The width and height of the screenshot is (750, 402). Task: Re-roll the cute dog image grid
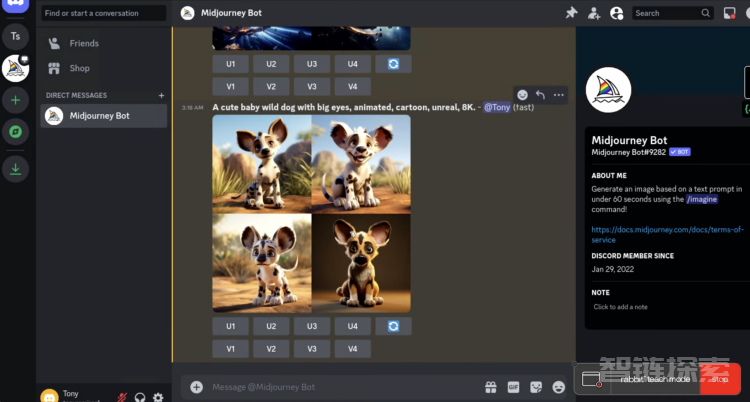click(393, 326)
